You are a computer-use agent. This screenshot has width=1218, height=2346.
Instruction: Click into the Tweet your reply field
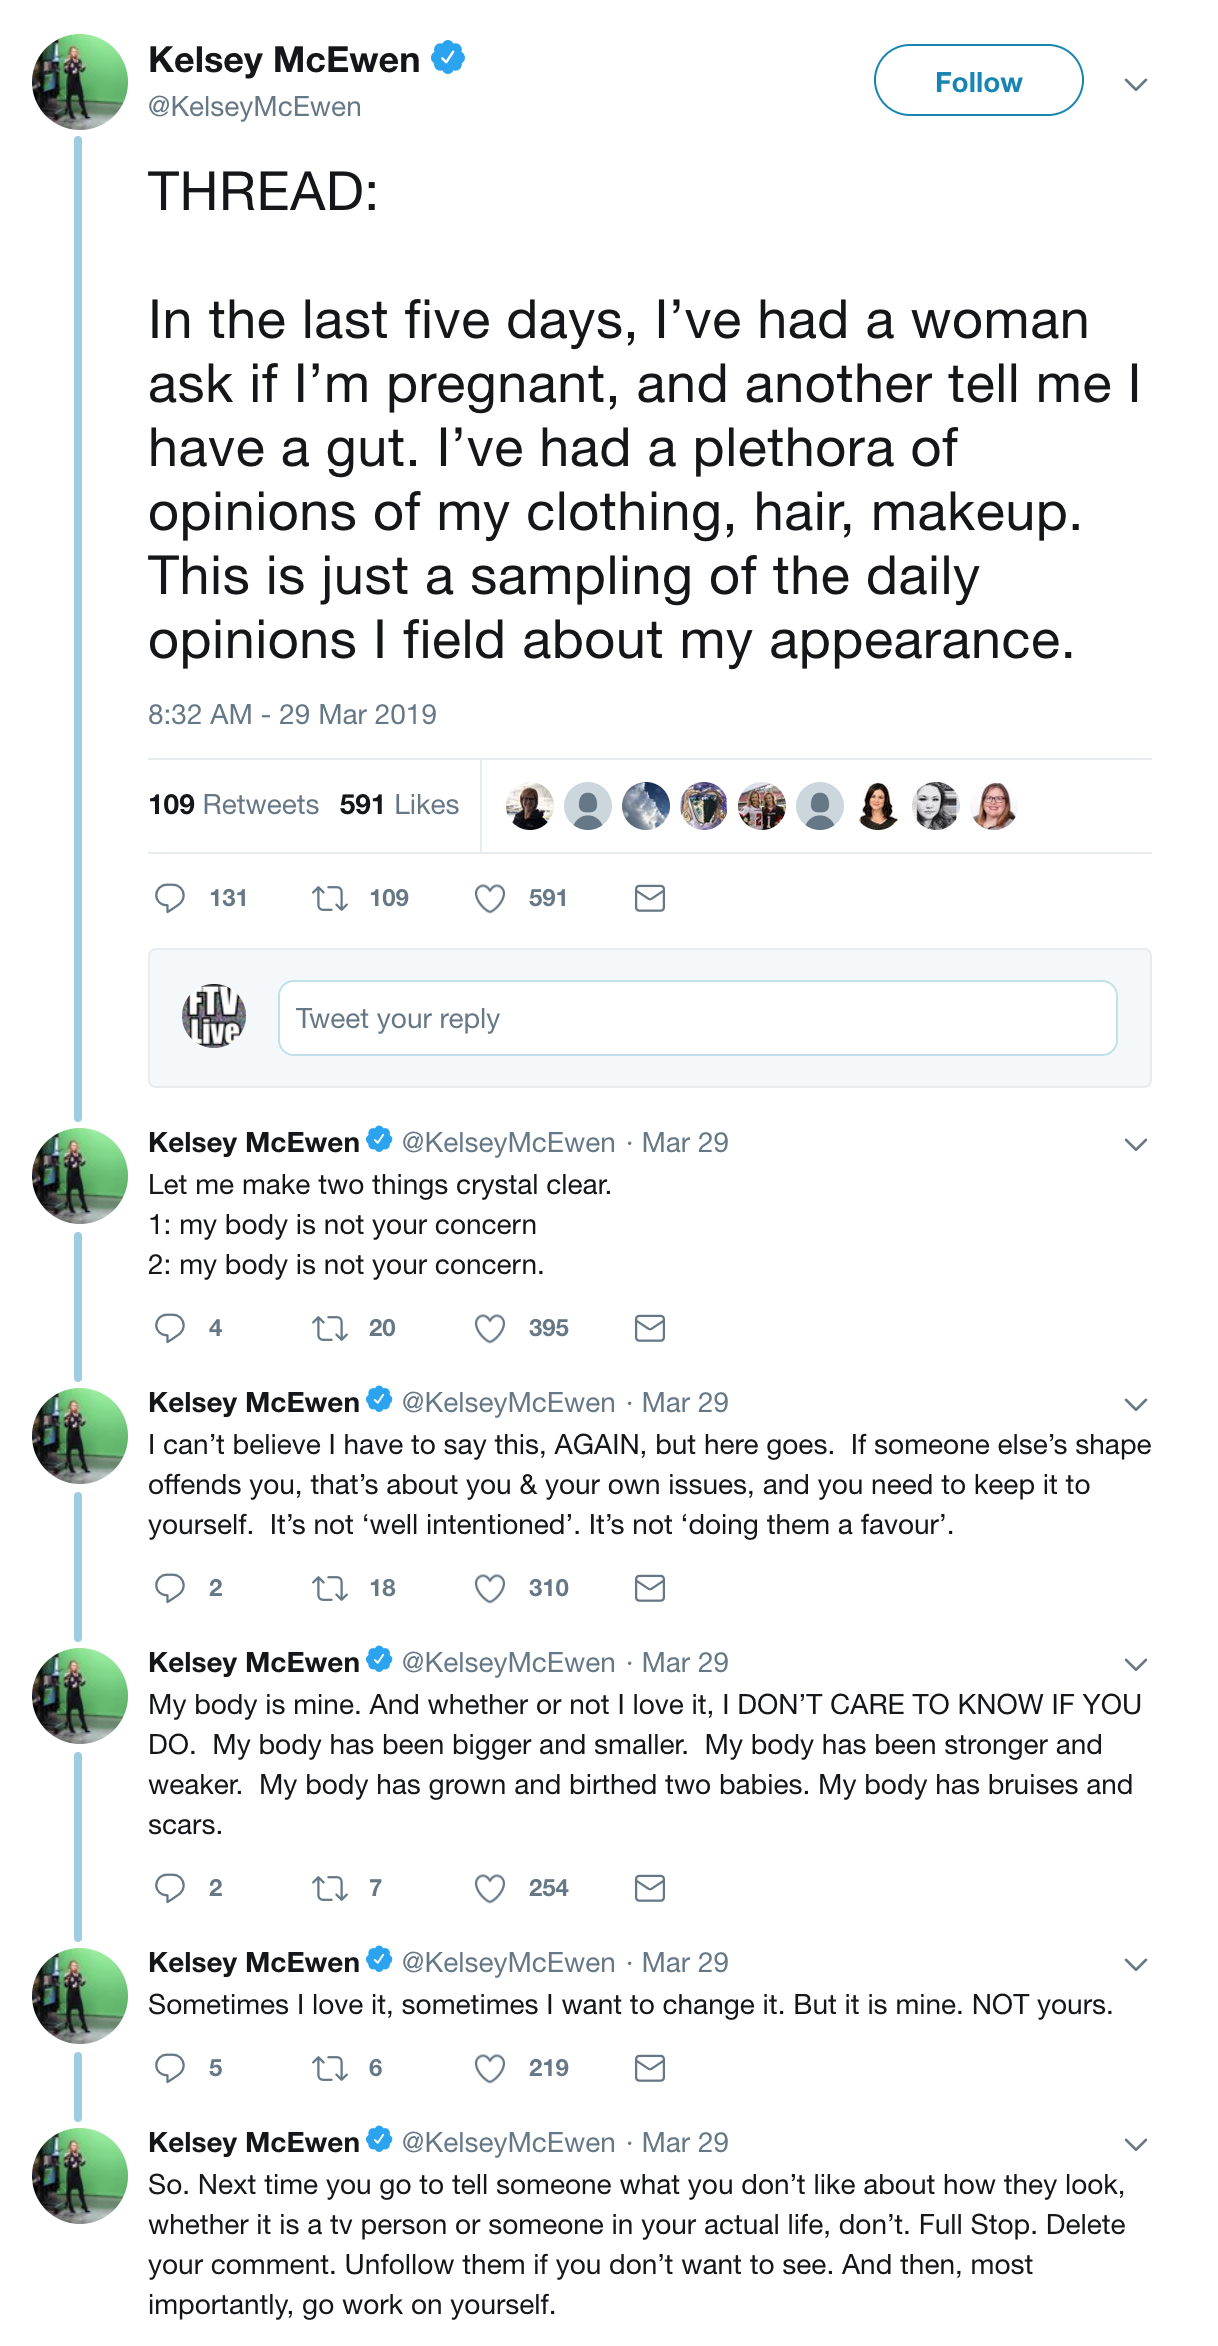point(697,1018)
